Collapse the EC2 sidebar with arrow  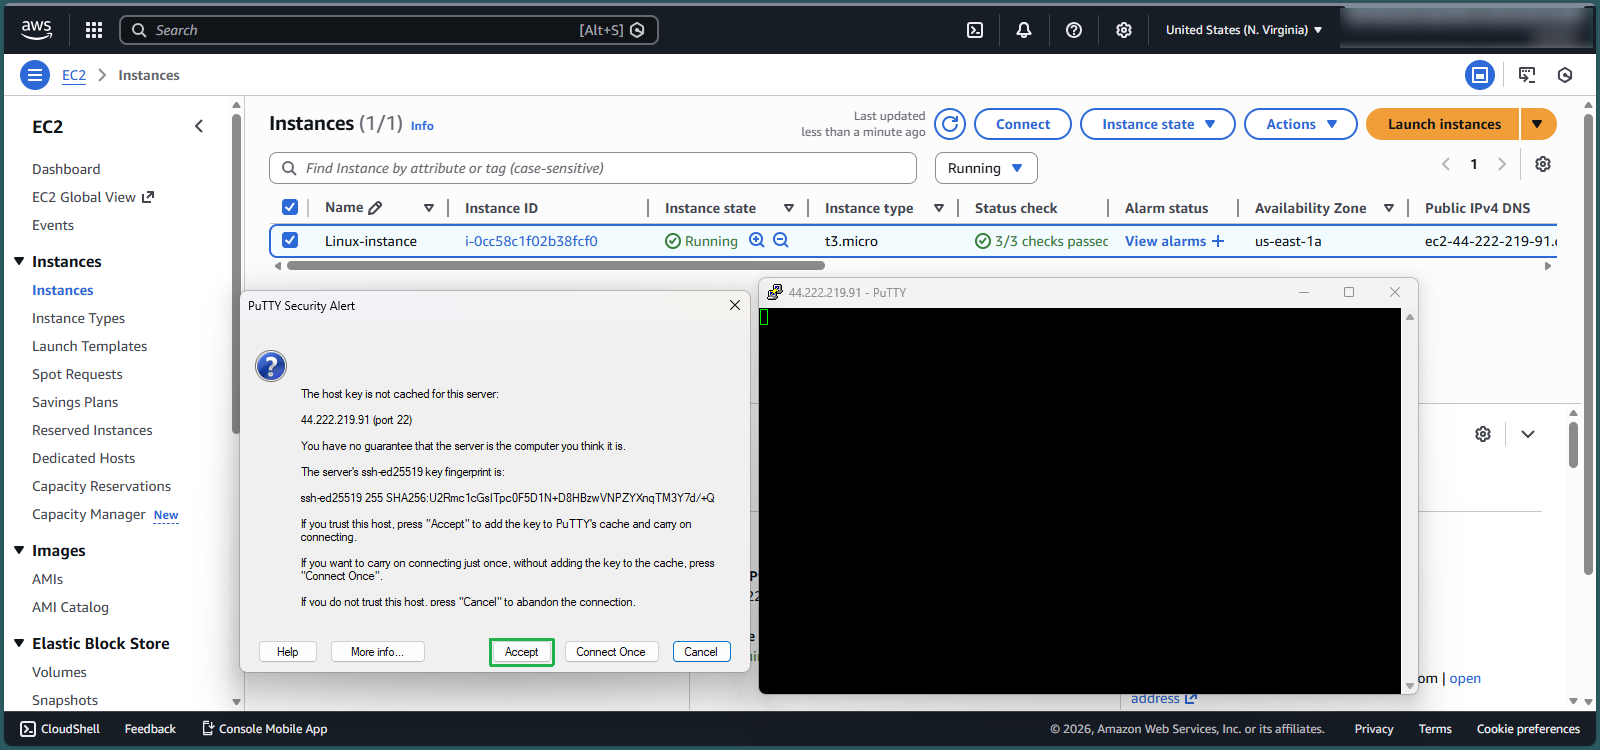[x=199, y=126]
